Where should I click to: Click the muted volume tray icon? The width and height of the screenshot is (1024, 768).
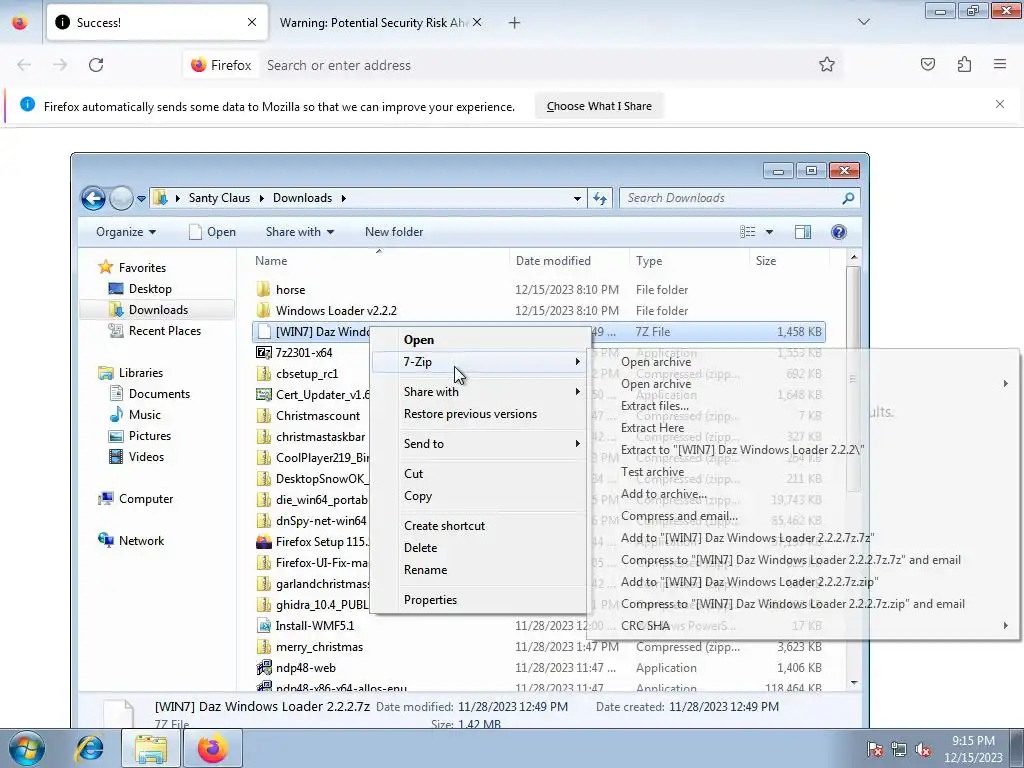coord(923,749)
